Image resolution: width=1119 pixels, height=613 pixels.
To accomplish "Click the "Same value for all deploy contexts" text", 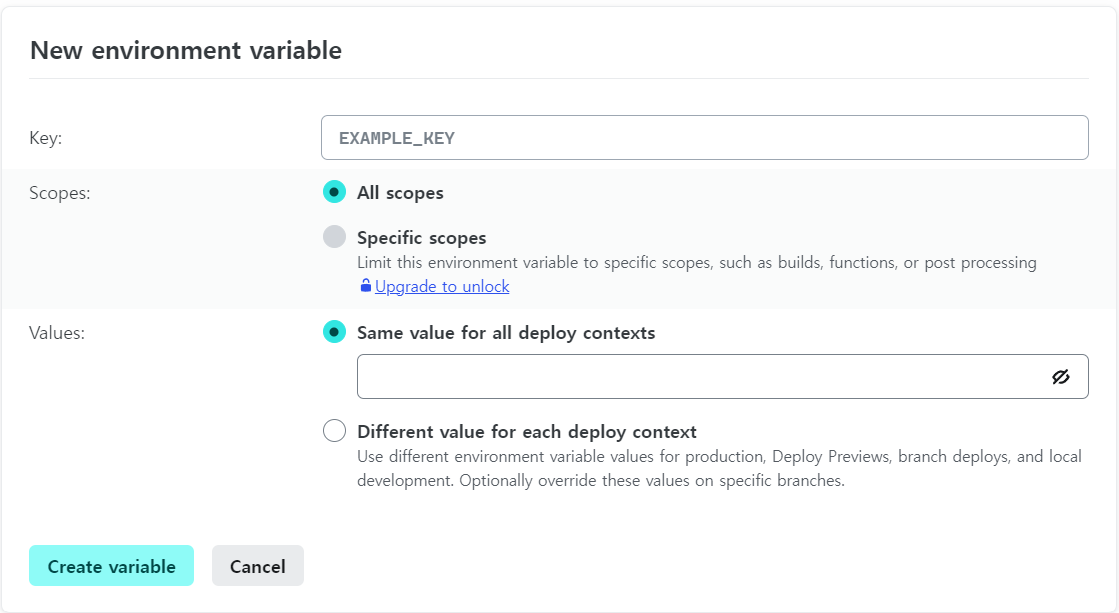I will tap(506, 332).
